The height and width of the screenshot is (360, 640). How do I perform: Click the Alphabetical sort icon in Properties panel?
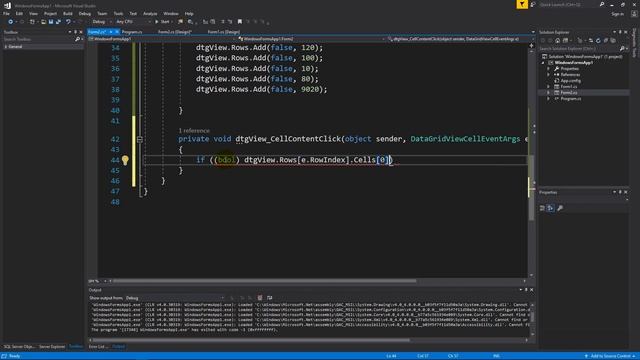point(551,208)
